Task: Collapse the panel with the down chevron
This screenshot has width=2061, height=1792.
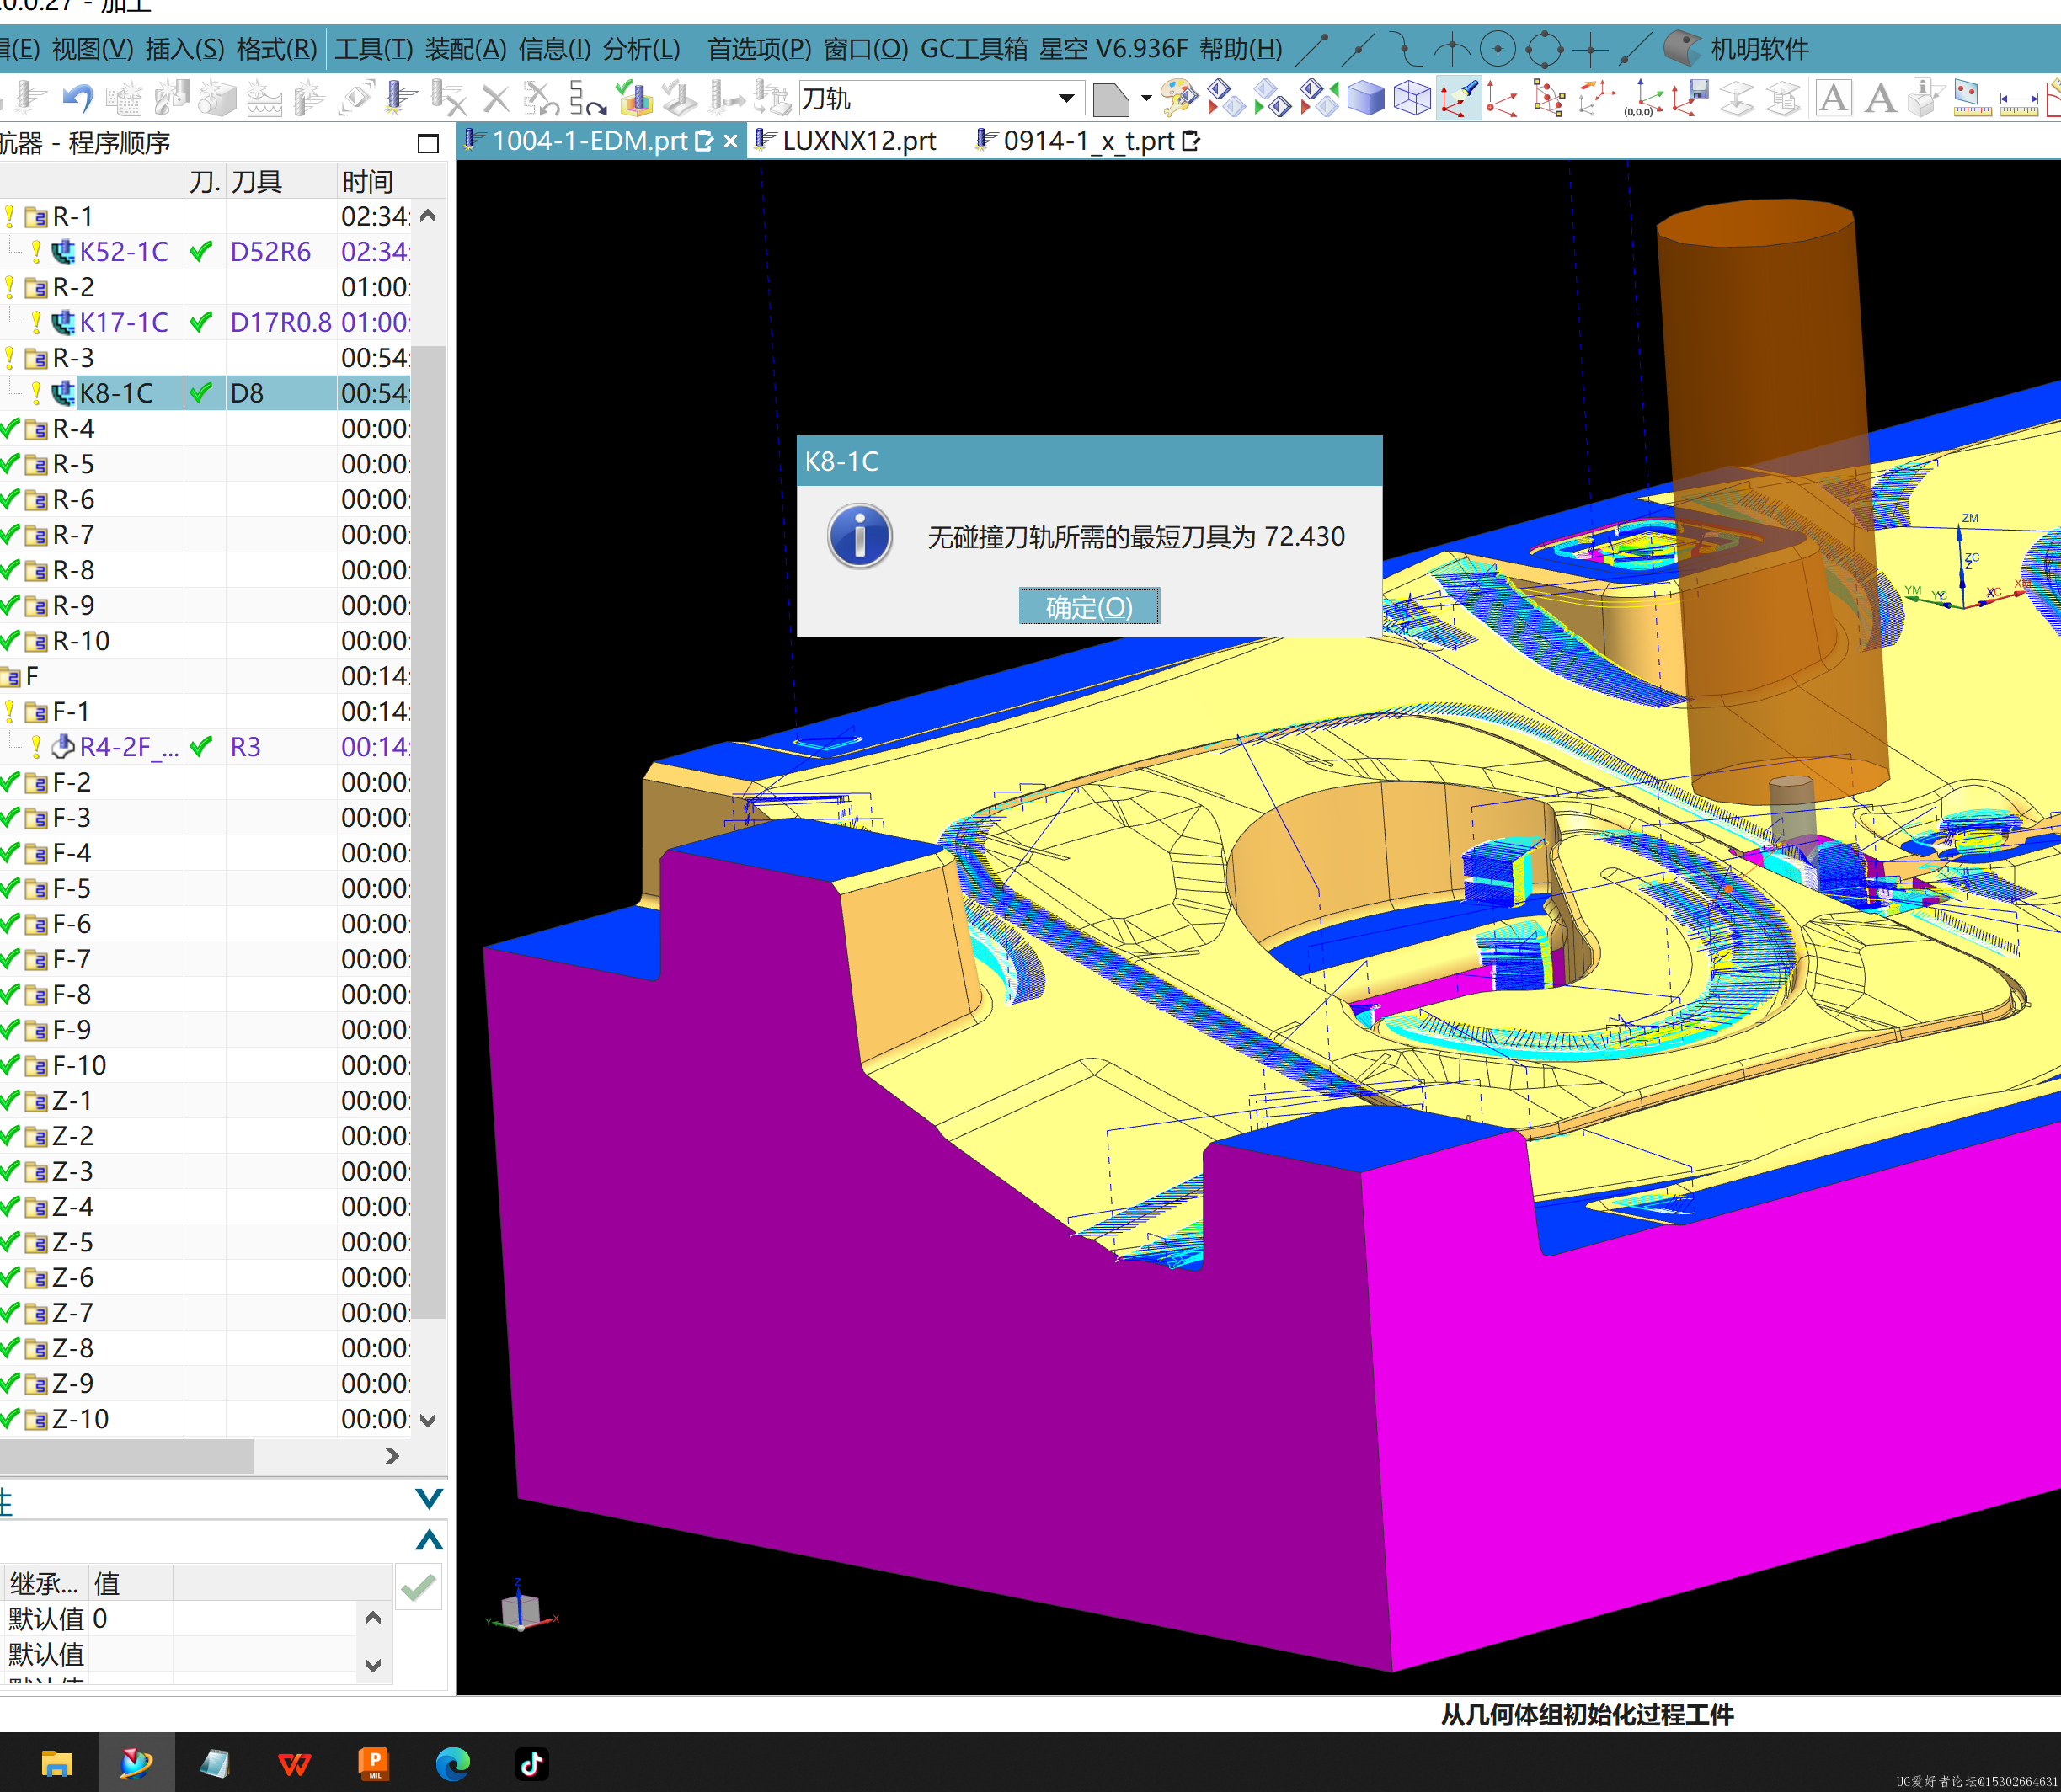Action: coord(428,1497)
